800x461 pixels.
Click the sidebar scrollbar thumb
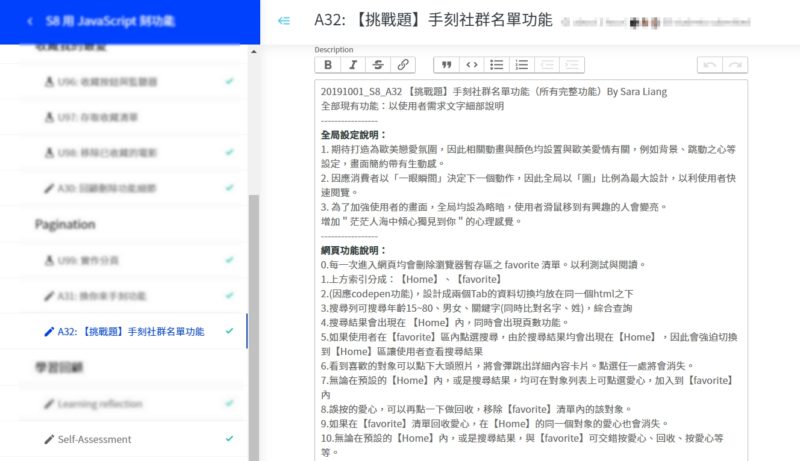click(x=254, y=327)
